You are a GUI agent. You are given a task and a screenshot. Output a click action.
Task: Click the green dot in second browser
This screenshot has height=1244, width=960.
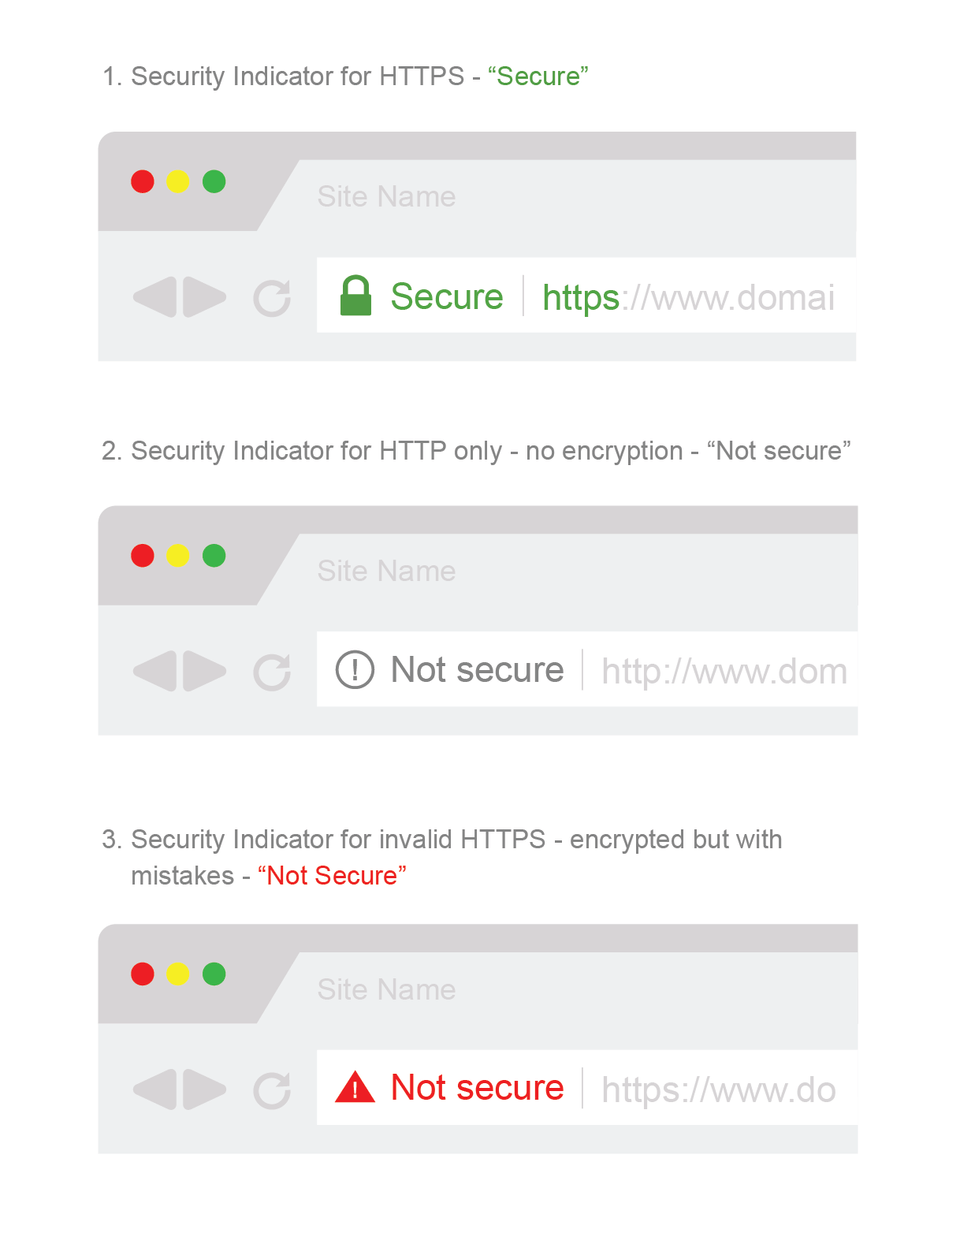click(214, 556)
